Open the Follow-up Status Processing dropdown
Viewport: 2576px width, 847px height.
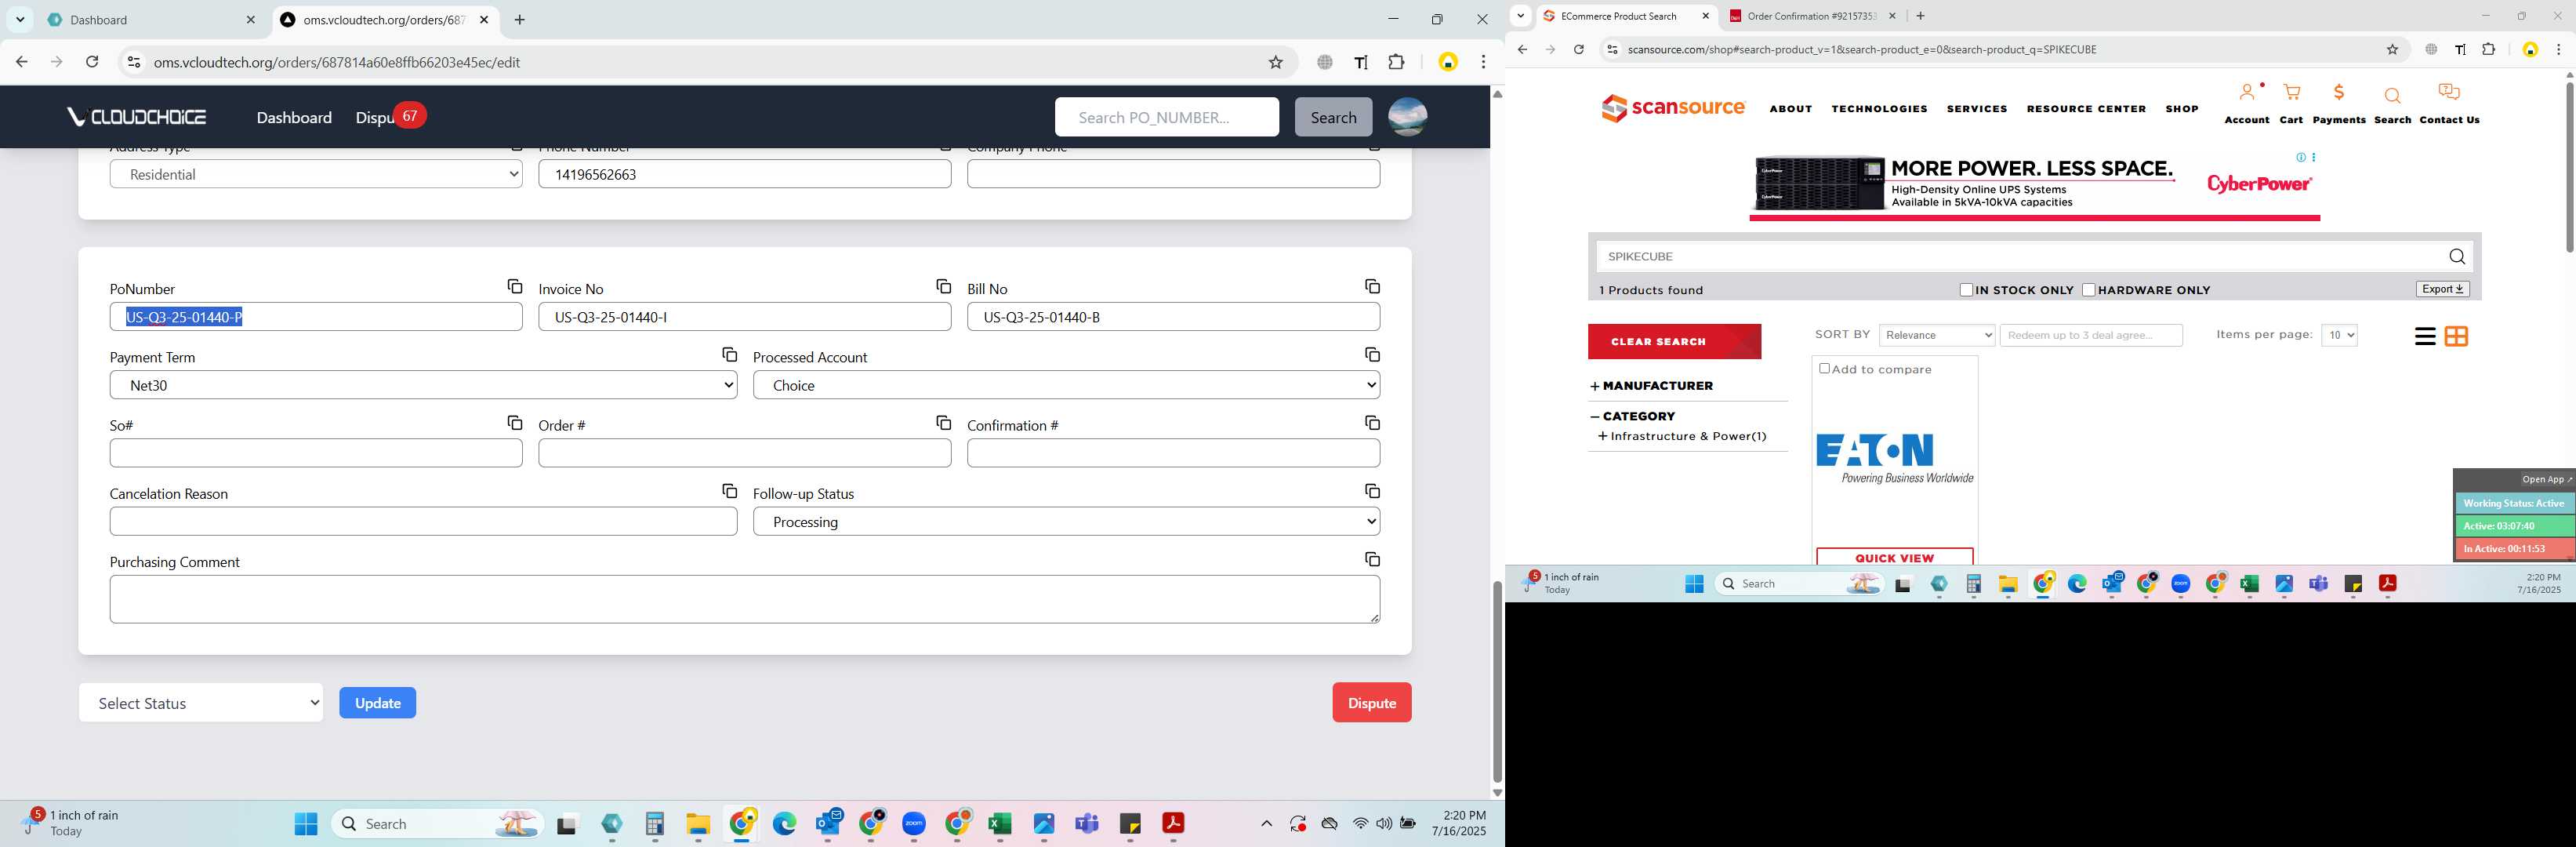tap(1066, 521)
